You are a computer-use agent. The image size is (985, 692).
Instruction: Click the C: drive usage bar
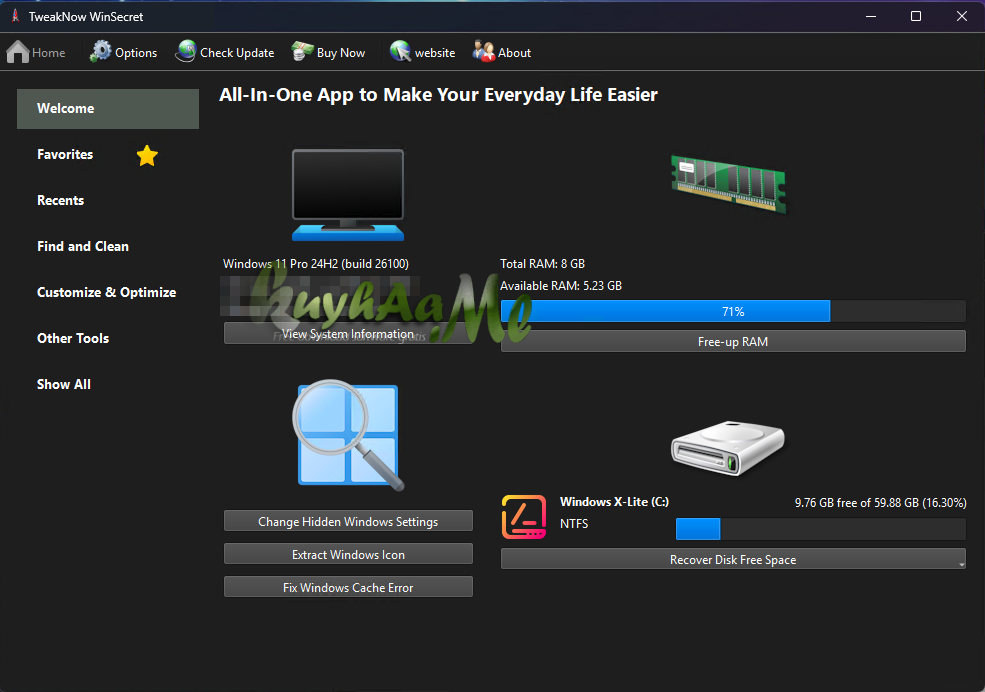(x=820, y=529)
